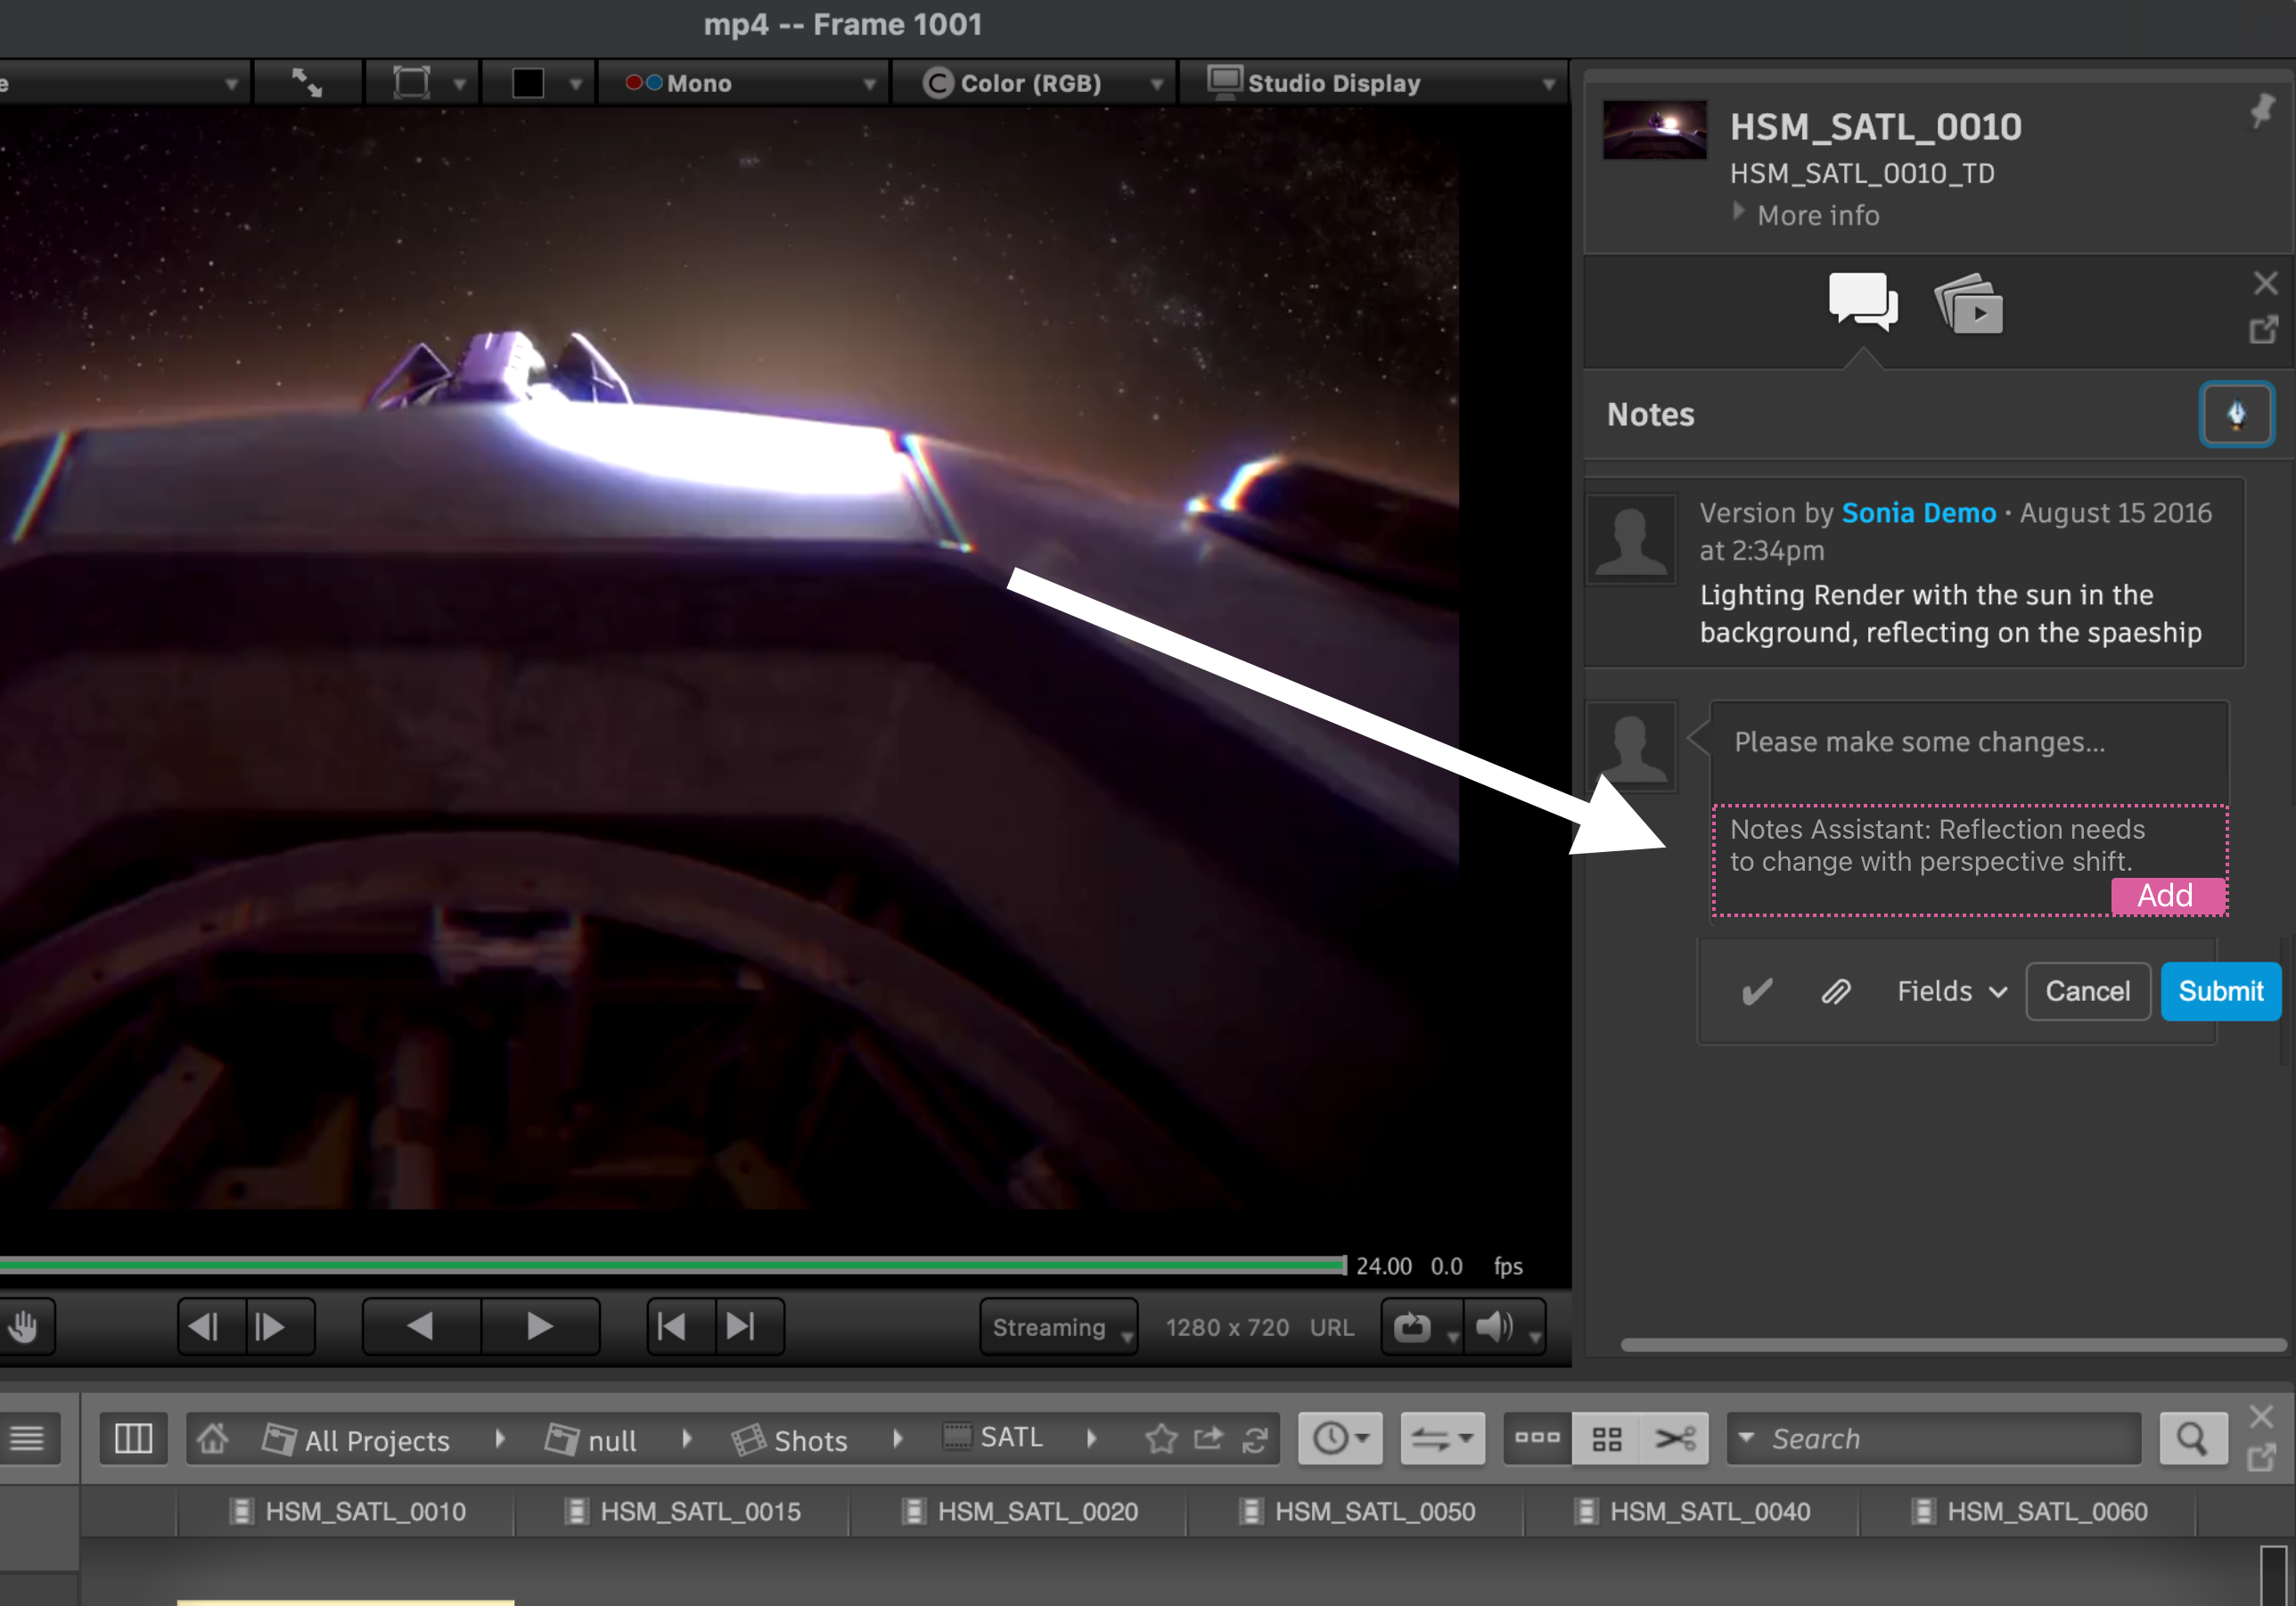Step back one frame

coord(204,1326)
